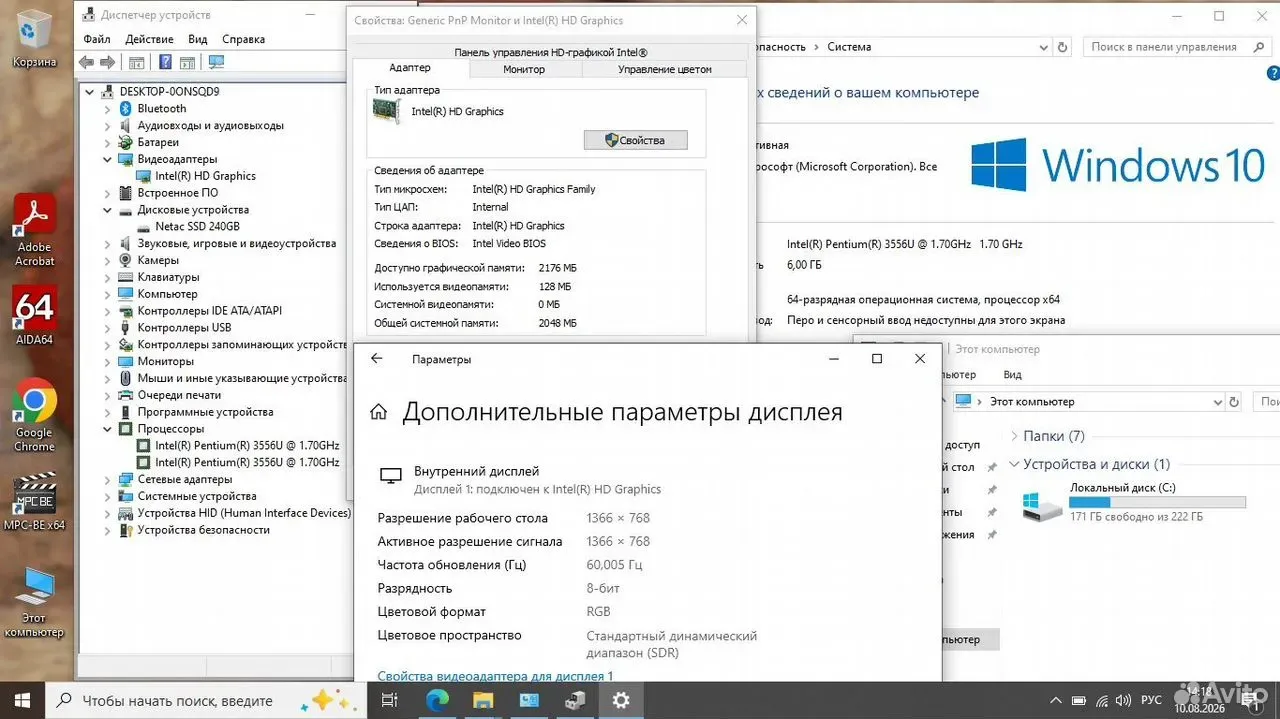
Task: Go back using the Settings window arrow
Action: tap(377, 359)
